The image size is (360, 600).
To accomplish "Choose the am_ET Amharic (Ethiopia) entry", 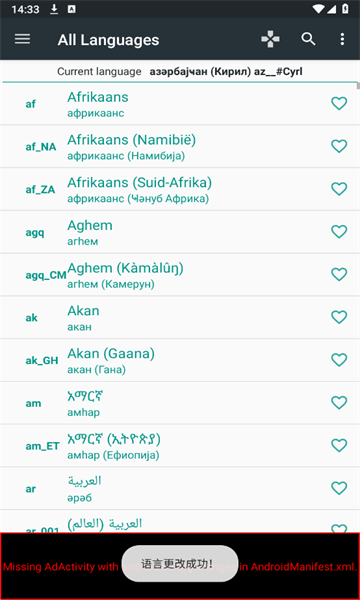I will click(180, 446).
